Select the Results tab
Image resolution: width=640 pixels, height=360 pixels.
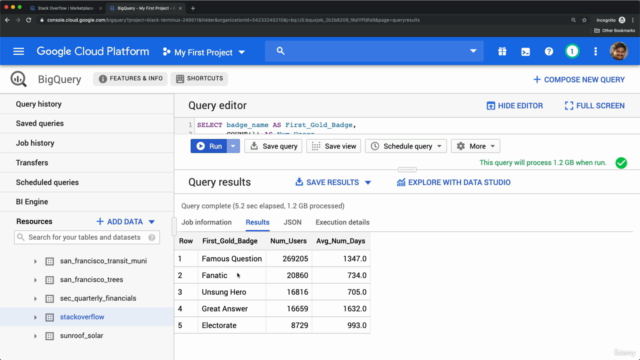257,222
